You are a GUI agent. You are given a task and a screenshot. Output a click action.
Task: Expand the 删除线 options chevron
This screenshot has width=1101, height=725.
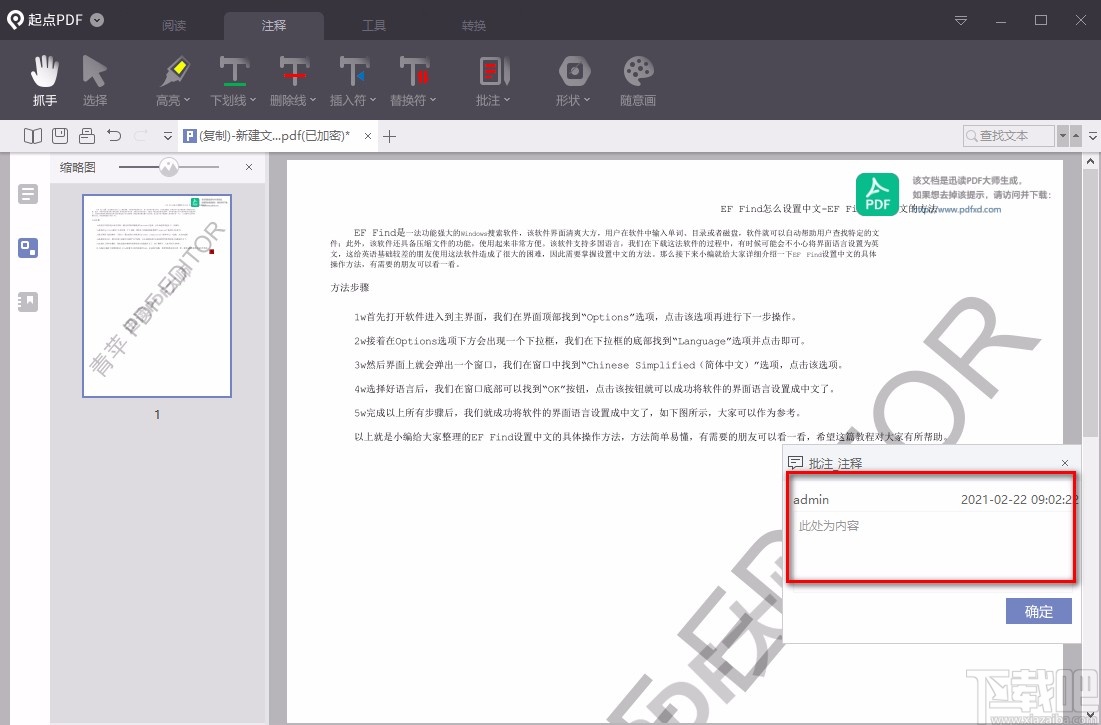[313, 100]
